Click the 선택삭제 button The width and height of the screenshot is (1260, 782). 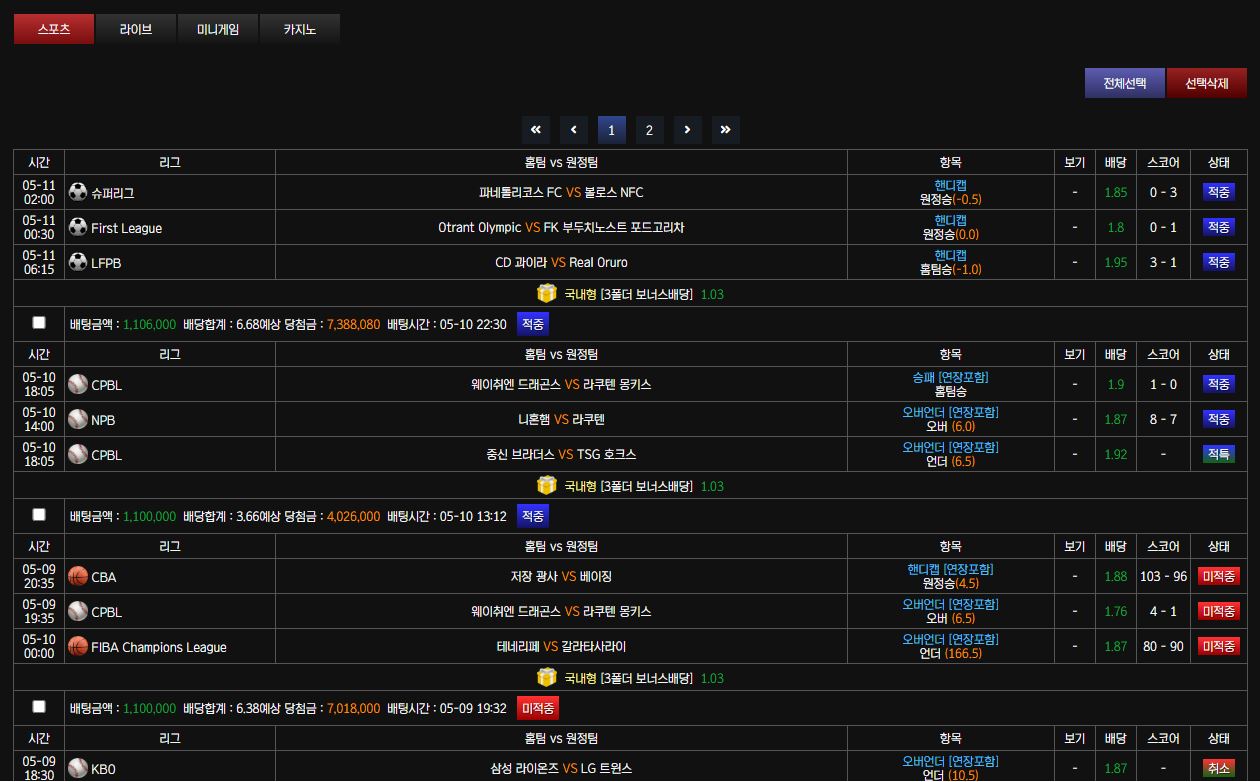coord(1207,83)
